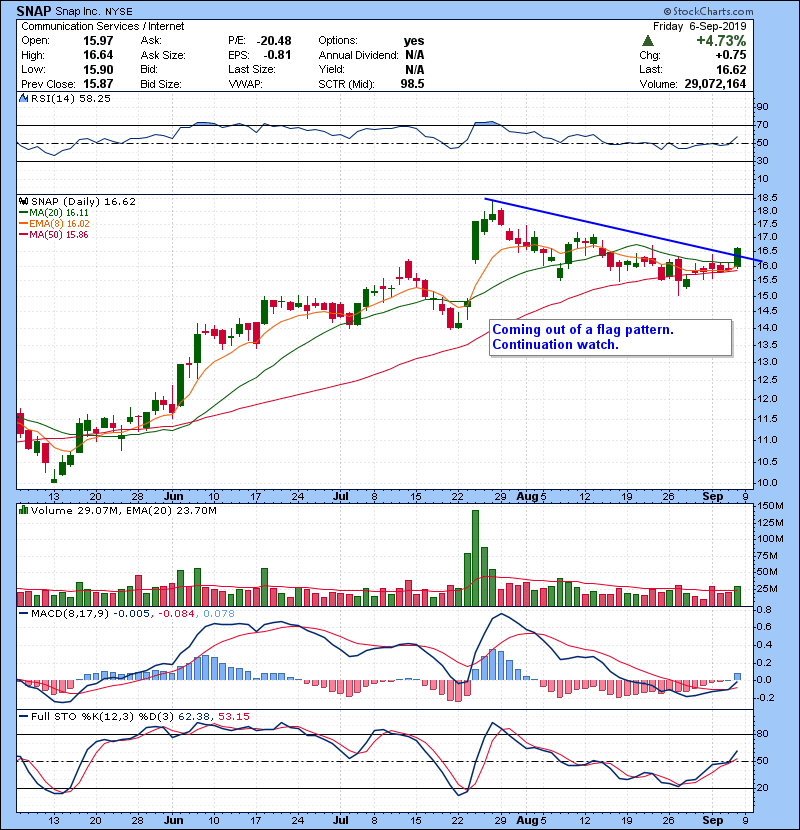Click the percent change +4.73%

721,41
